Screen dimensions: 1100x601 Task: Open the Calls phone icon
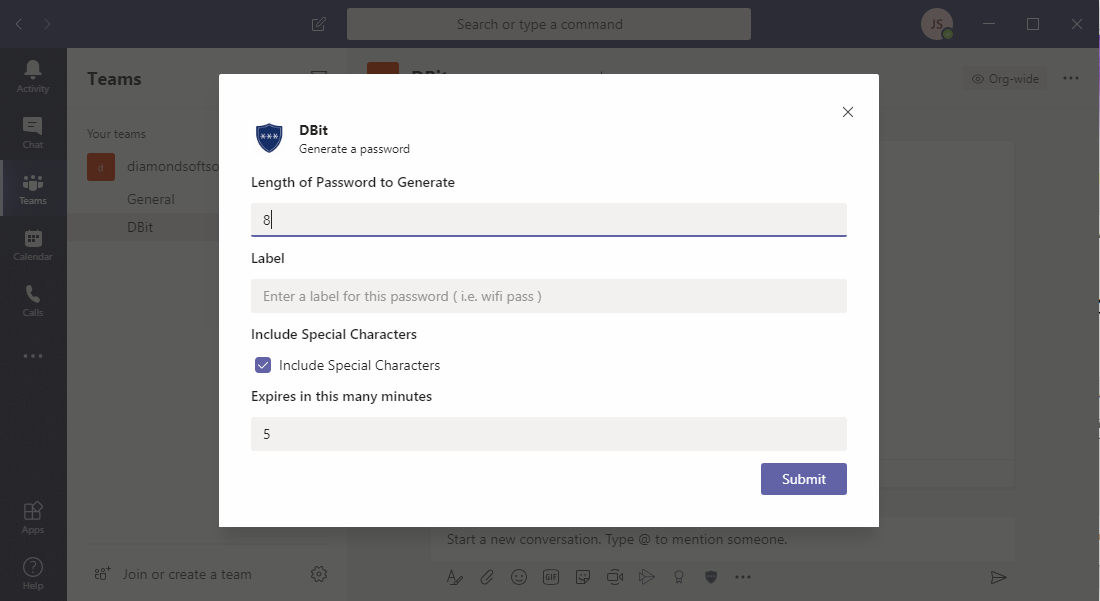(x=33, y=294)
